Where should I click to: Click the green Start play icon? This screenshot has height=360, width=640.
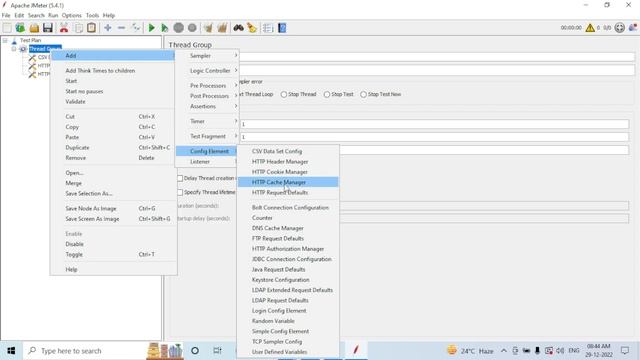coord(151,28)
